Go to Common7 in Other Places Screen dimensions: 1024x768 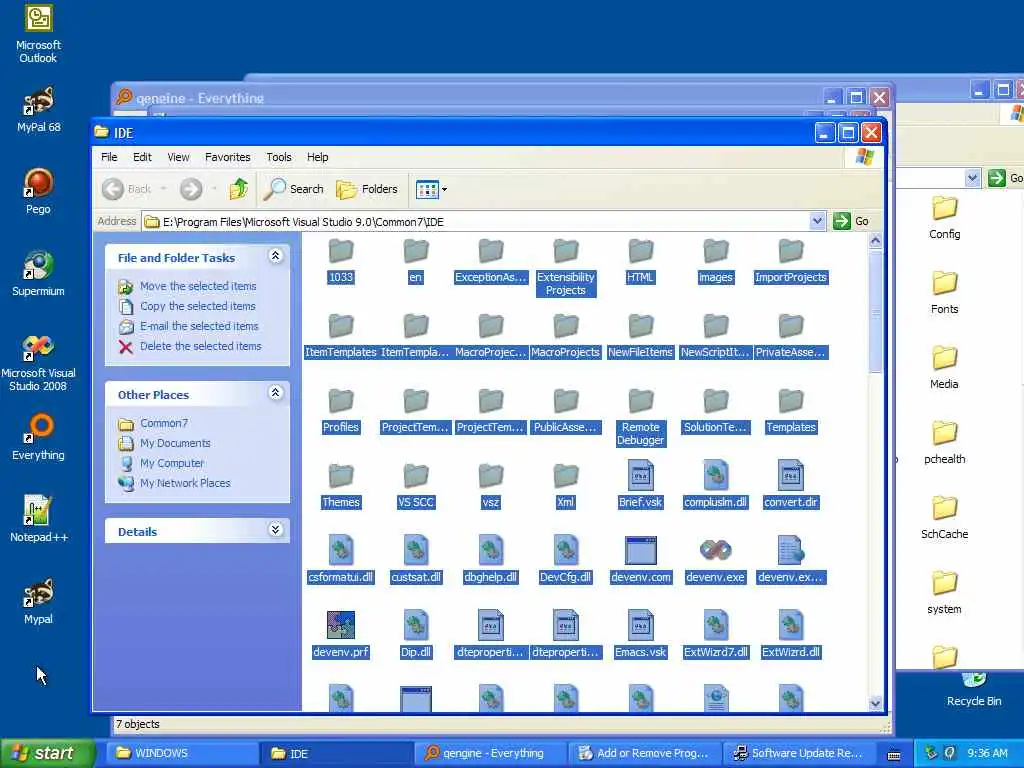pos(164,423)
